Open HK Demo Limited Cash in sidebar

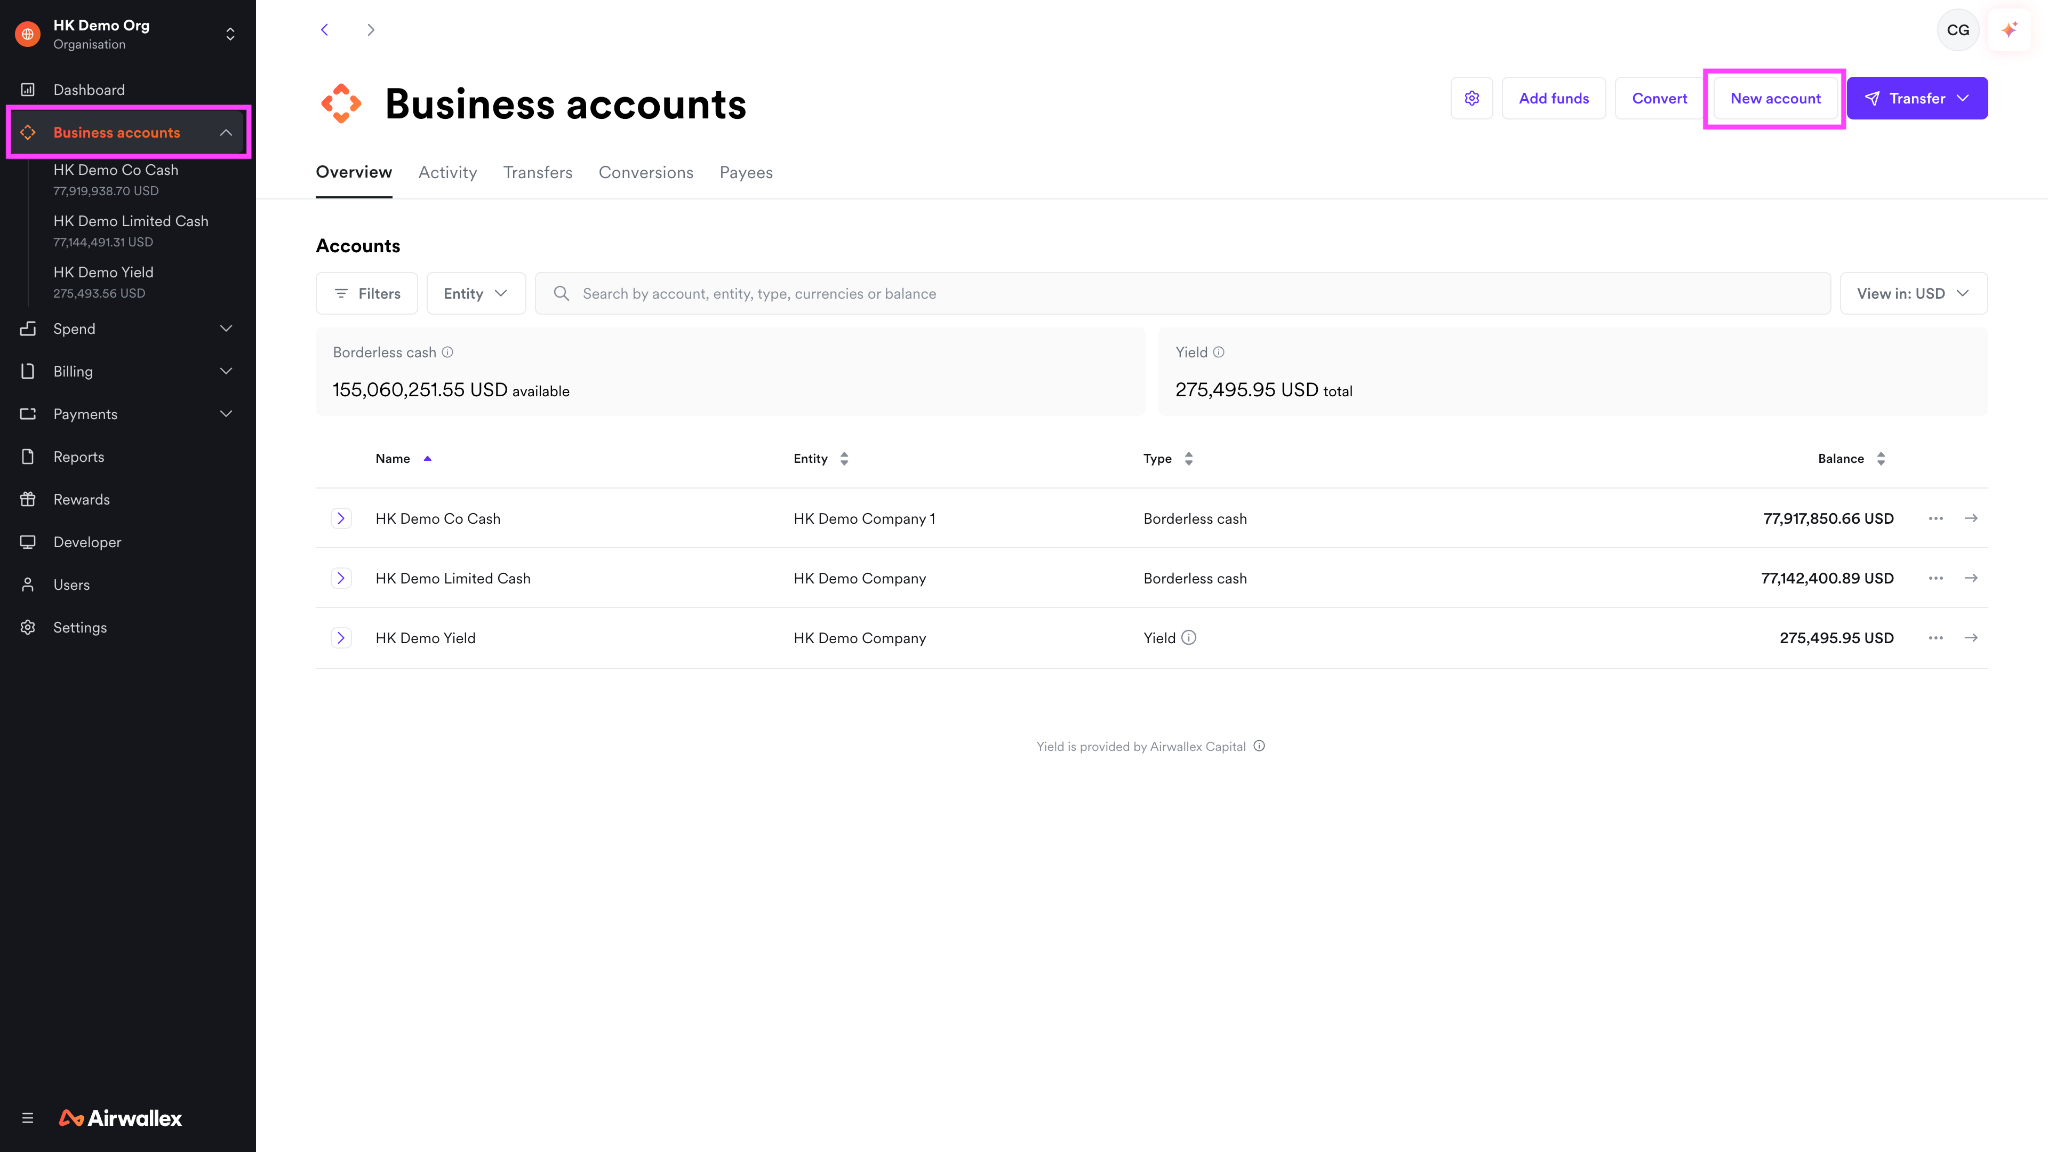(x=131, y=231)
